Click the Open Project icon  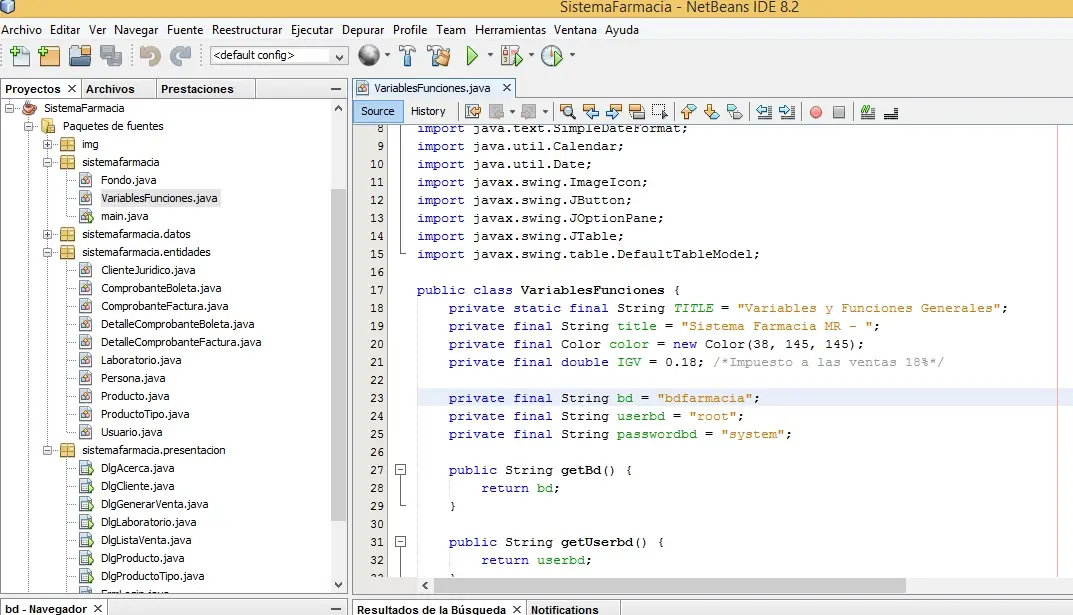click(x=80, y=56)
